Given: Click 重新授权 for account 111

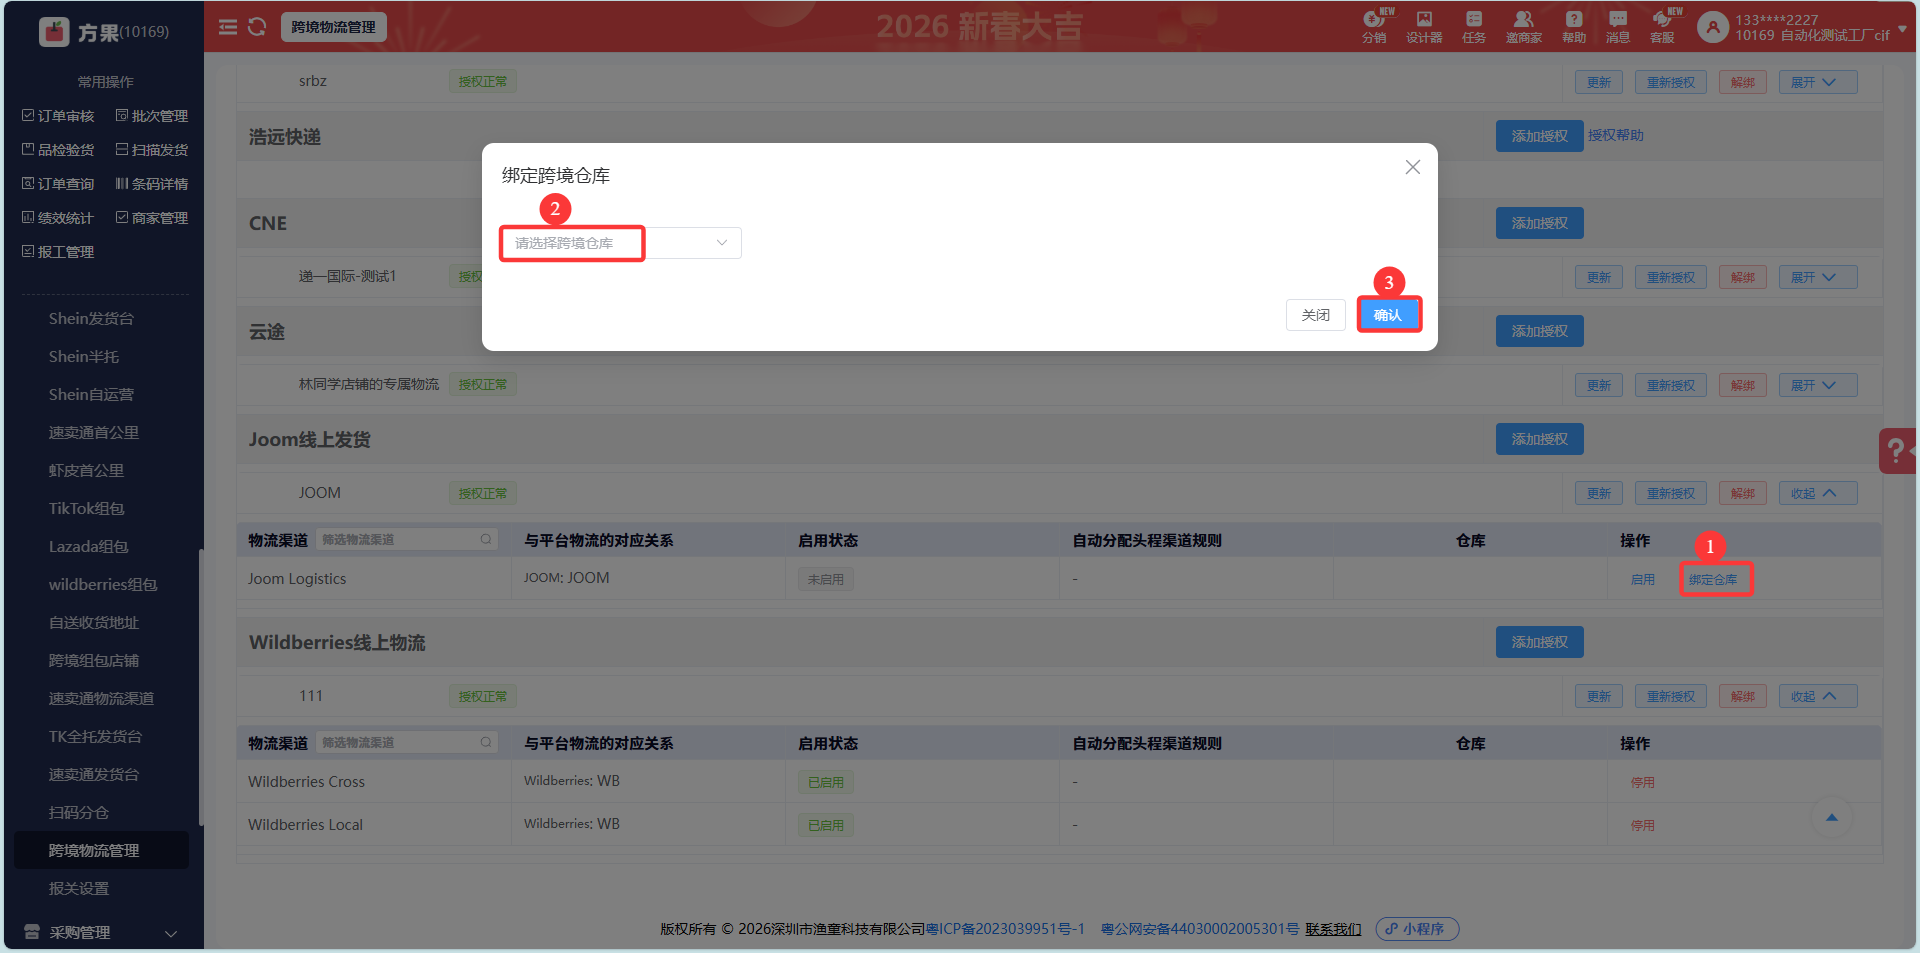Looking at the screenshot, I should [x=1671, y=696].
